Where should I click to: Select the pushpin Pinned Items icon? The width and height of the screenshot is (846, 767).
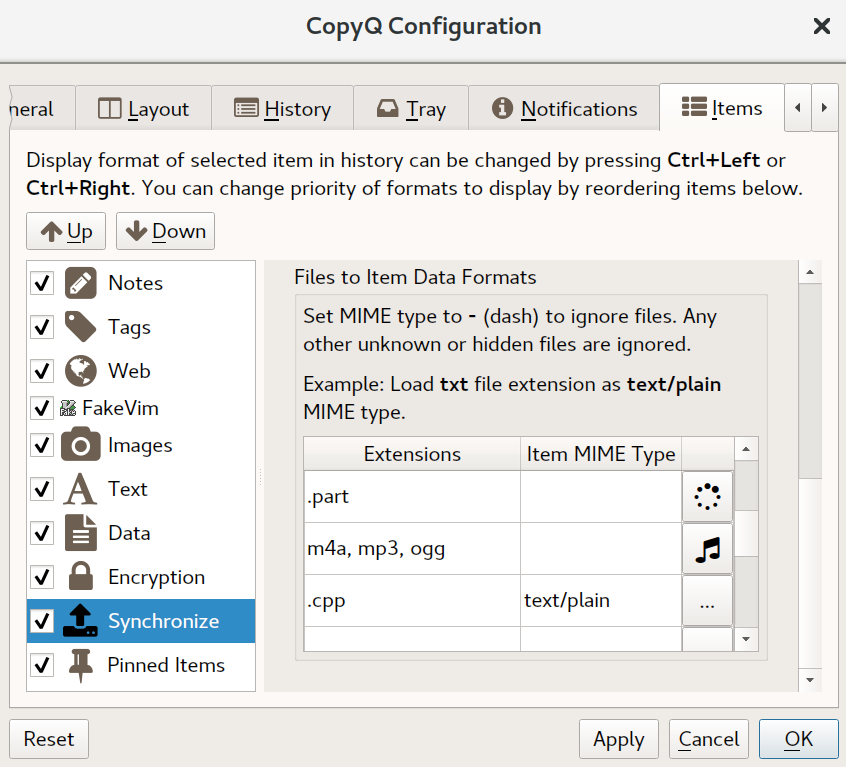tap(81, 665)
